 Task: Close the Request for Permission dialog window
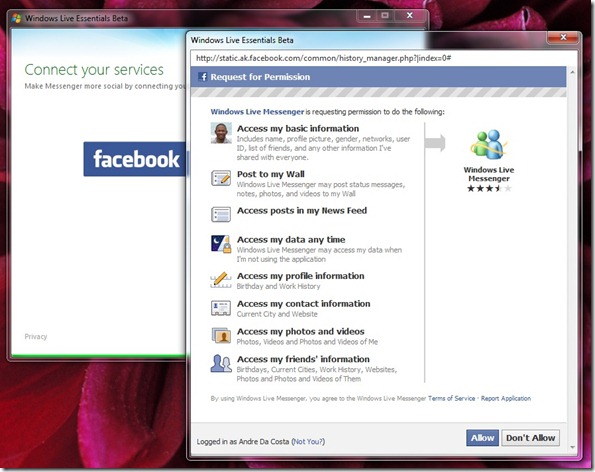coord(564,37)
